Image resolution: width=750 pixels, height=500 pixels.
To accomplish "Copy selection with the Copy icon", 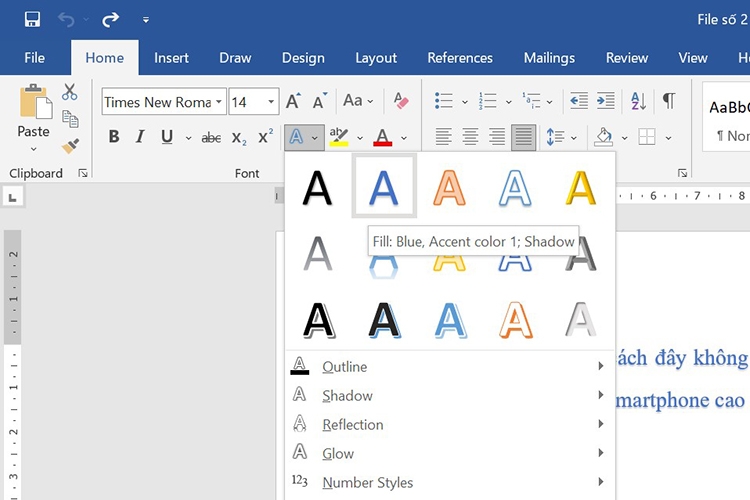I will pos(70,119).
